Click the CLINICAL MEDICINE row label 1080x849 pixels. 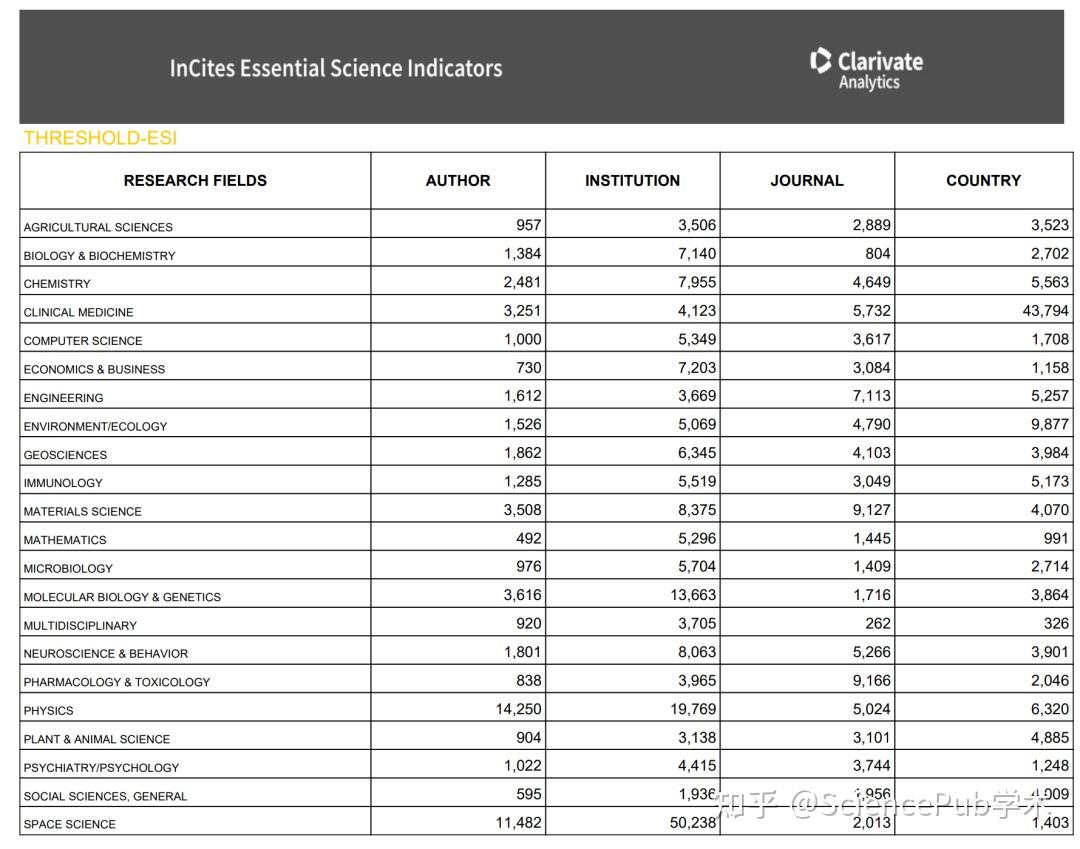[x=78, y=312]
